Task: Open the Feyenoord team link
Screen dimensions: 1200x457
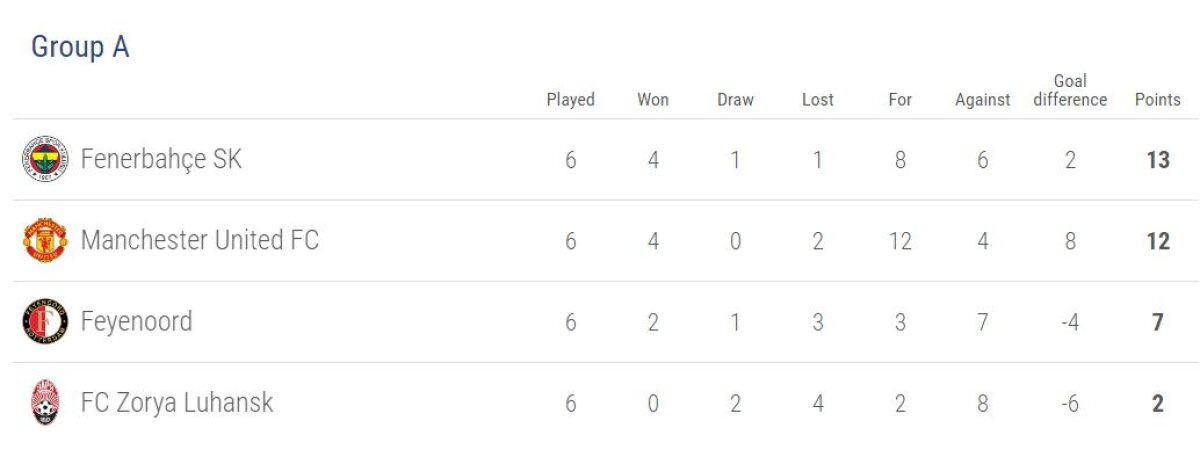Action: [136, 321]
